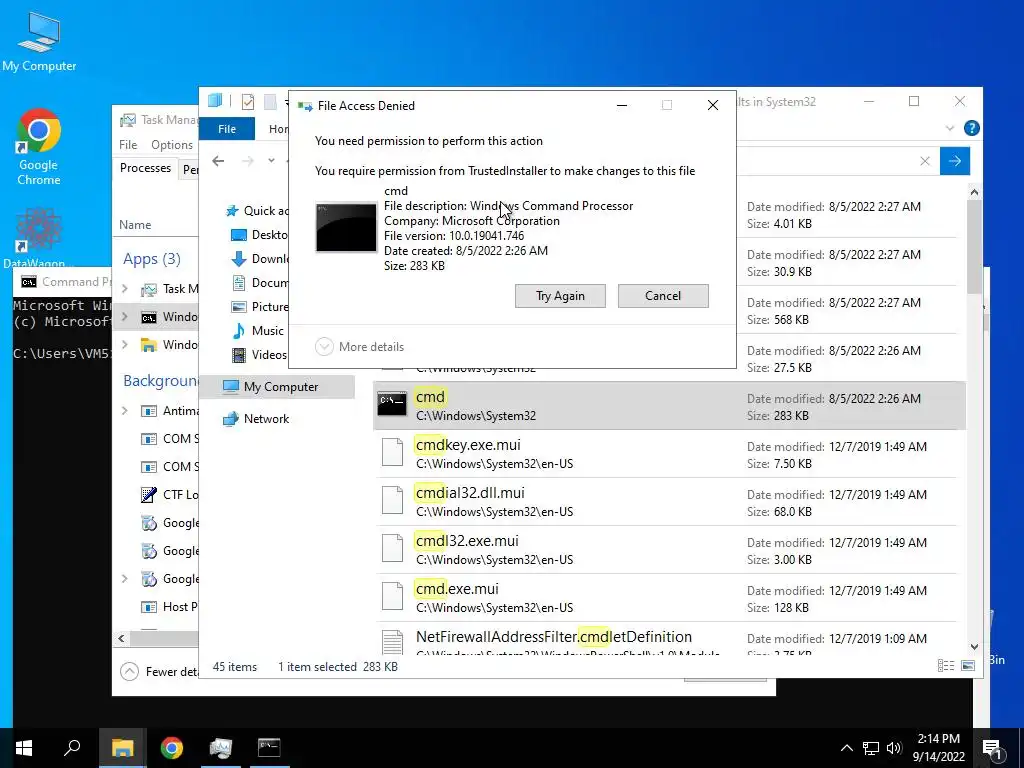Click the Properties quick access toolbar icon

[248, 101]
